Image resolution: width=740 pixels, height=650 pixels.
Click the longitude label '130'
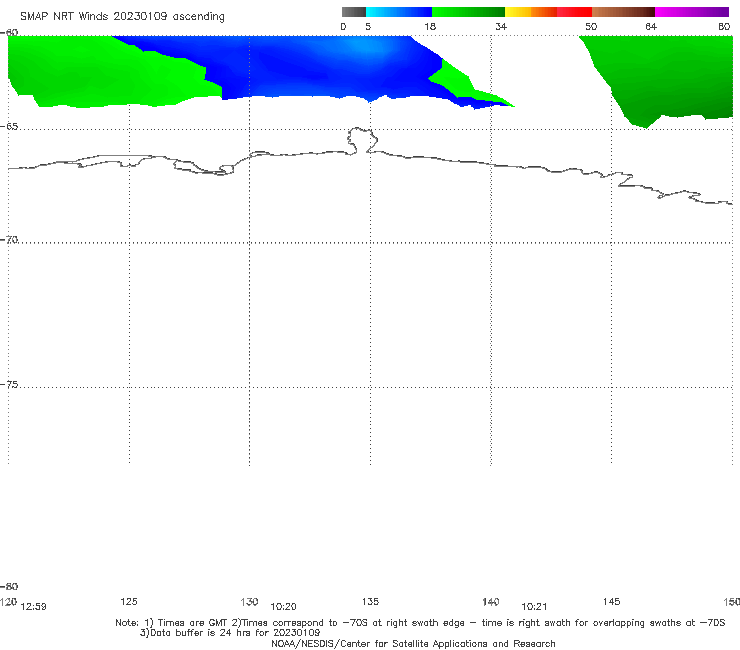(x=249, y=602)
